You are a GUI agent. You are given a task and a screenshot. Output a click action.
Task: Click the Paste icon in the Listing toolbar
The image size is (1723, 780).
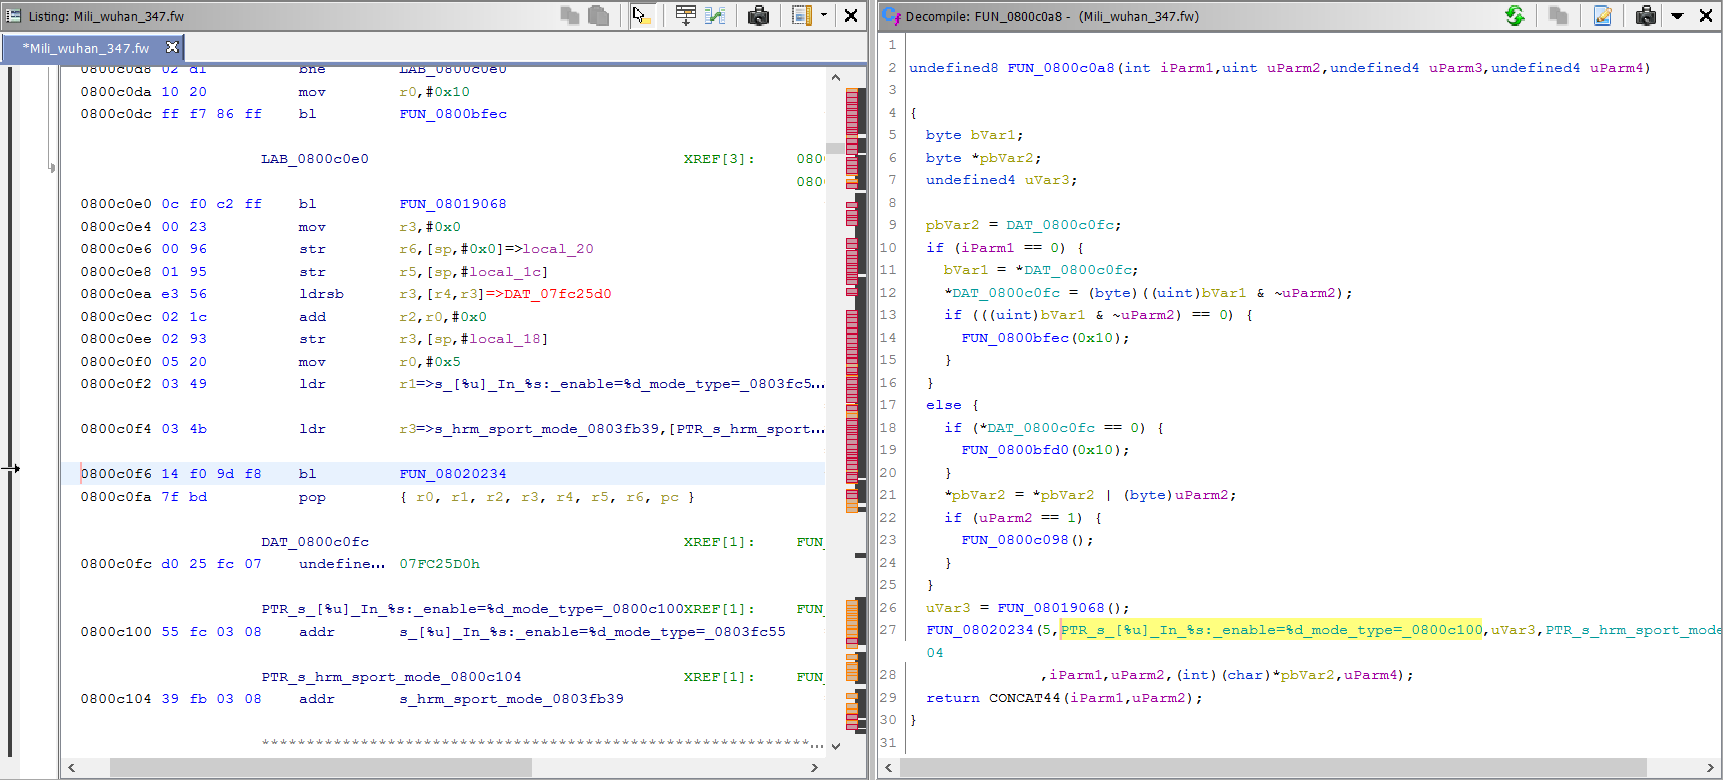tap(599, 15)
